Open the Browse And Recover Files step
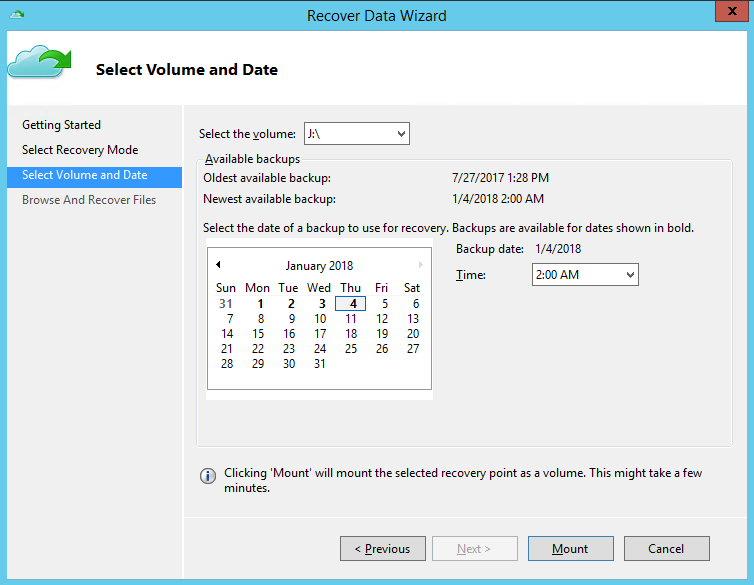Screen dimensions: 754x585 (x=89, y=200)
